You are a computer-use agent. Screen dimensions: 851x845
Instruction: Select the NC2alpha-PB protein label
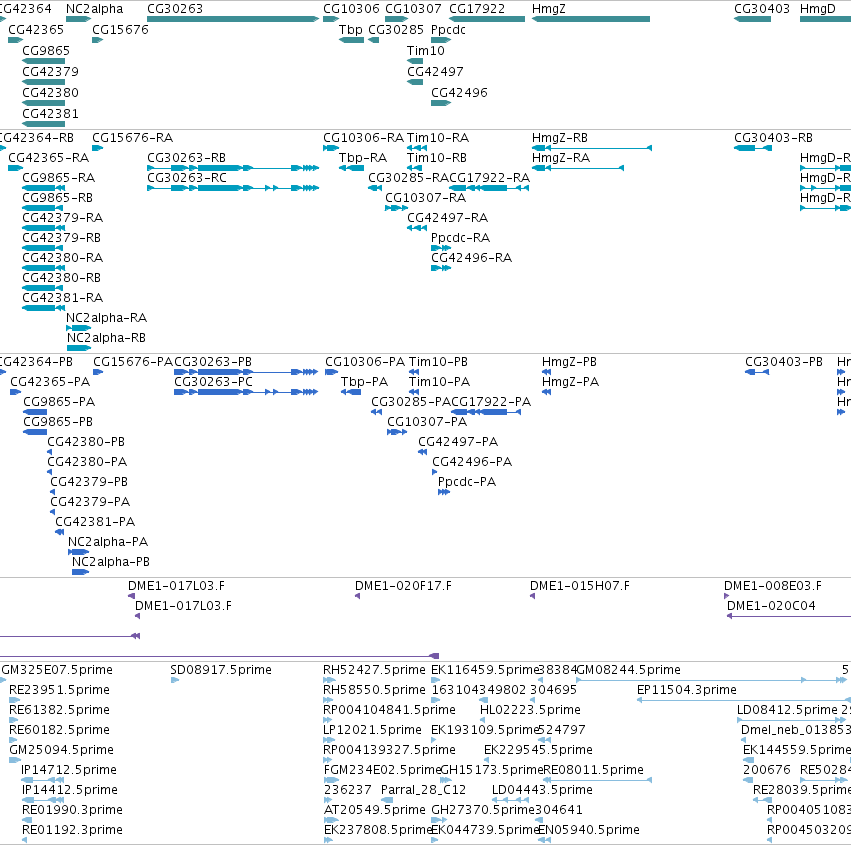111,562
